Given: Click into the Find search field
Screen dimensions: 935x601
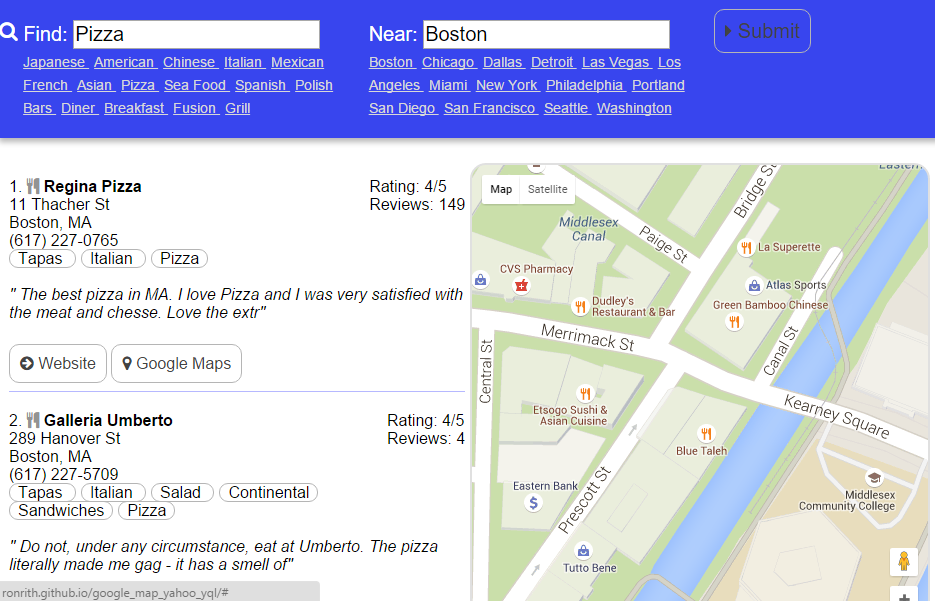Looking at the screenshot, I should point(196,34).
